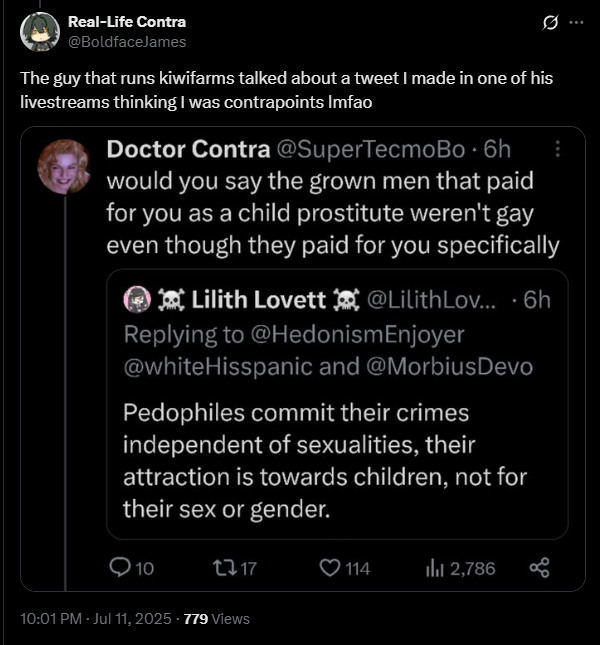Open the vertical dots menu on quoted tweet

point(558,148)
